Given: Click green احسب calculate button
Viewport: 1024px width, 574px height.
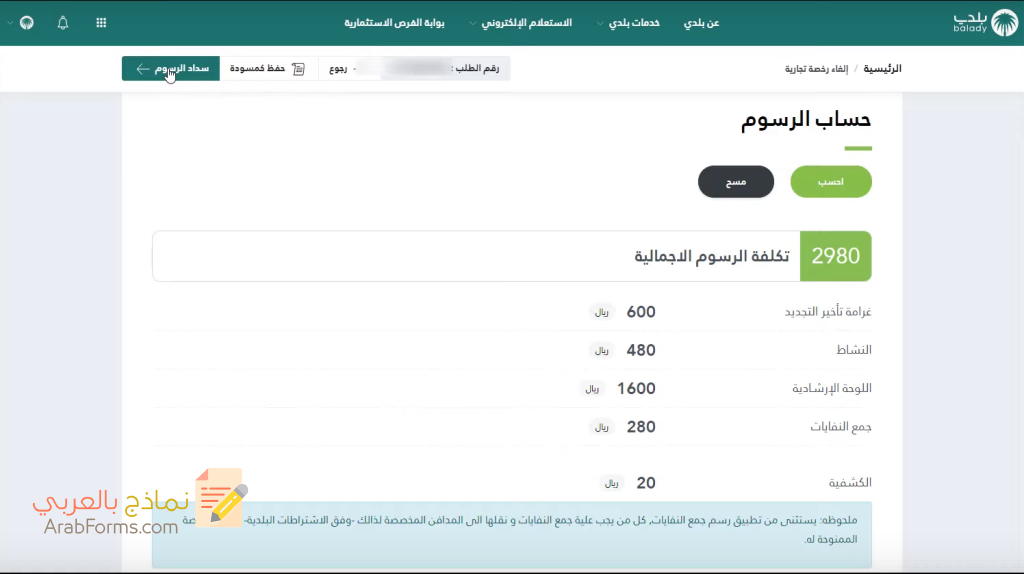Looking at the screenshot, I should [x=831, y=182].
